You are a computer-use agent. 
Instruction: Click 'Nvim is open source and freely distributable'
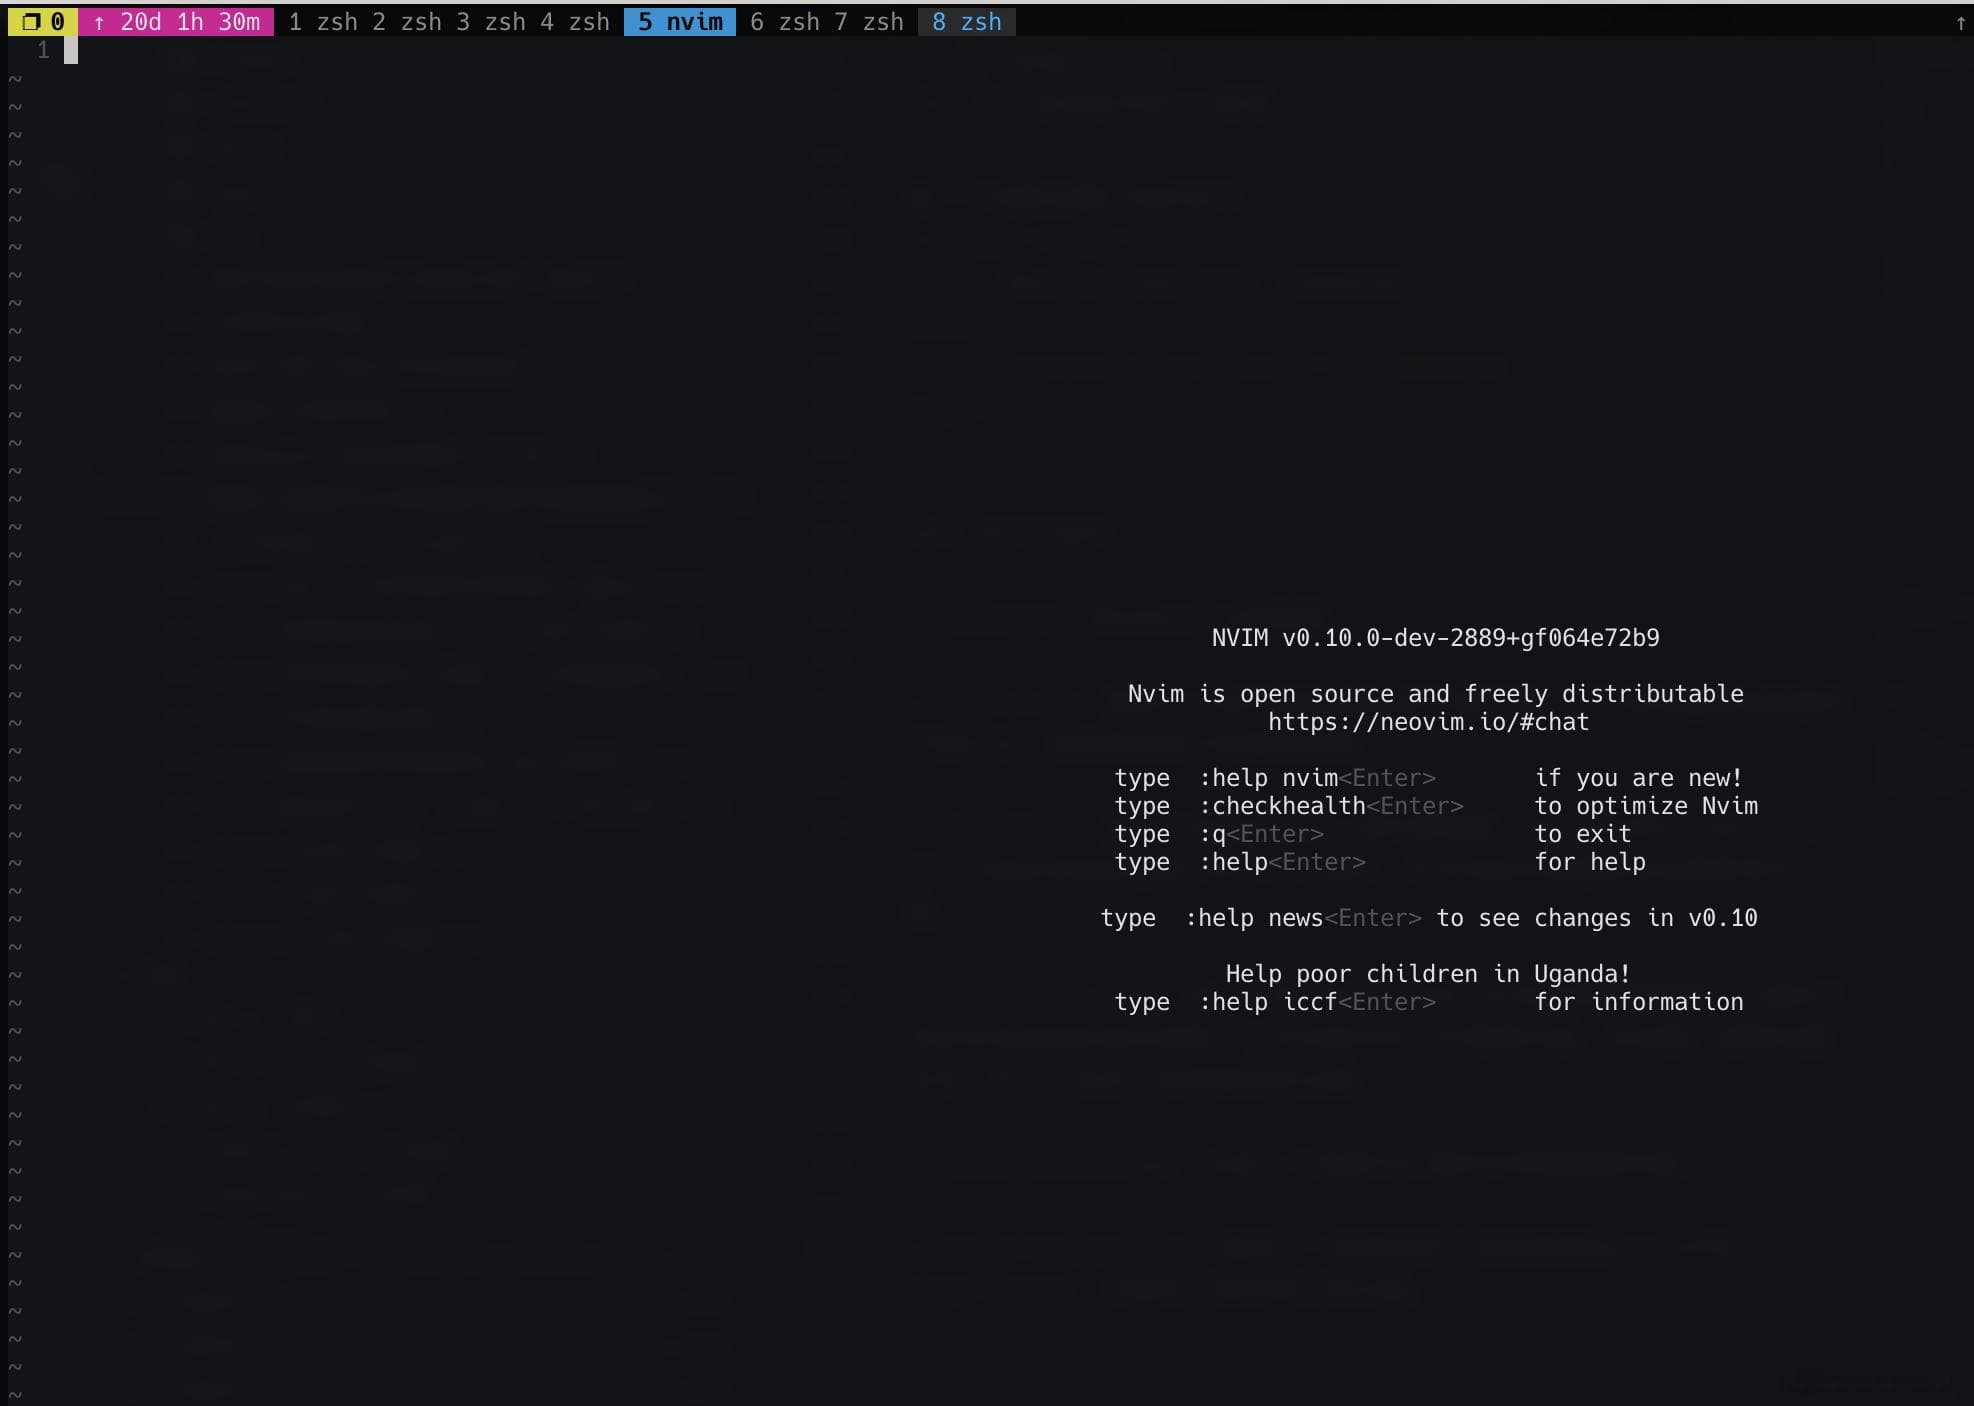coord(1435,694)
